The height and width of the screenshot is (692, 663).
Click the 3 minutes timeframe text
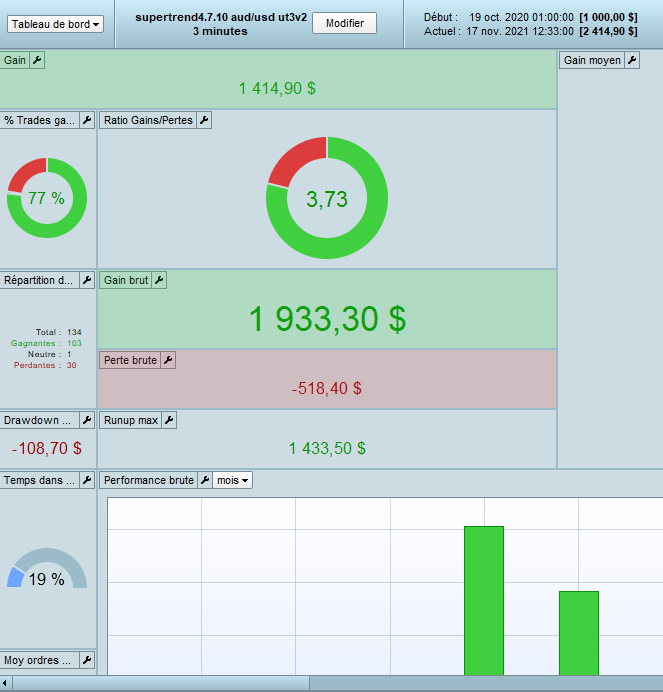(220, 31)
